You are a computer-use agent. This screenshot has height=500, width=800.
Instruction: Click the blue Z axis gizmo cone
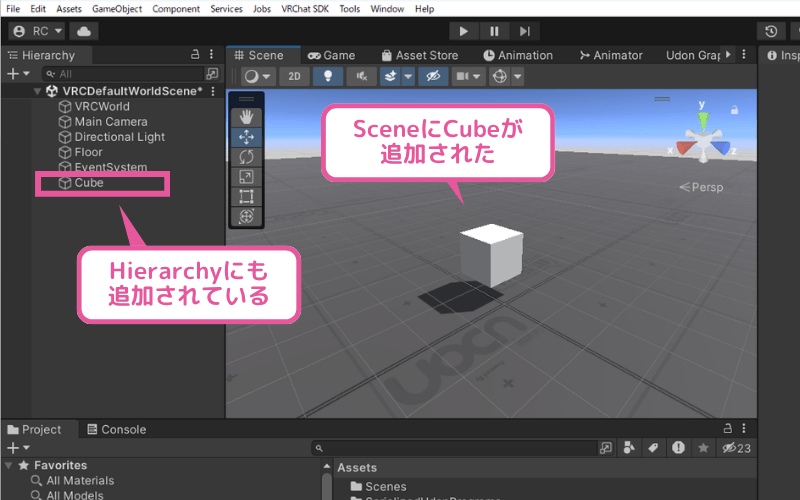coord(720,147)
